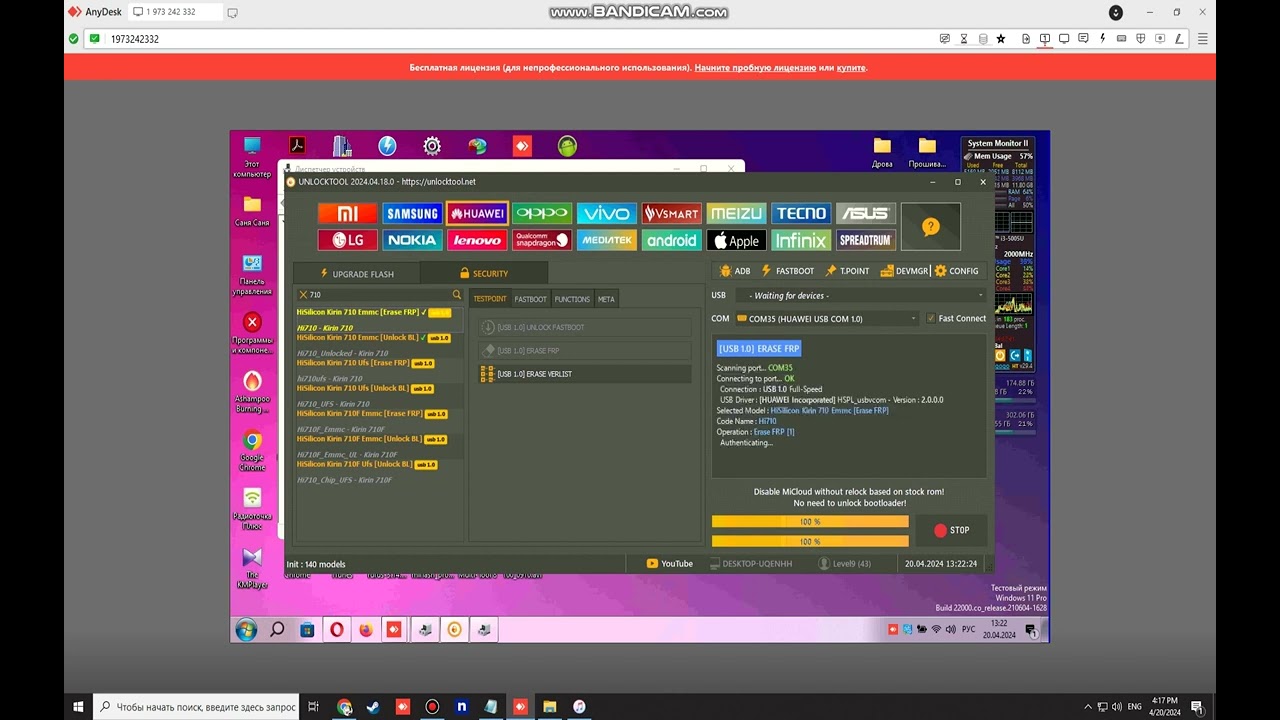Open the ADB toolbar button
Viewport: 1280px width, 720px height.
click(735, 271)
